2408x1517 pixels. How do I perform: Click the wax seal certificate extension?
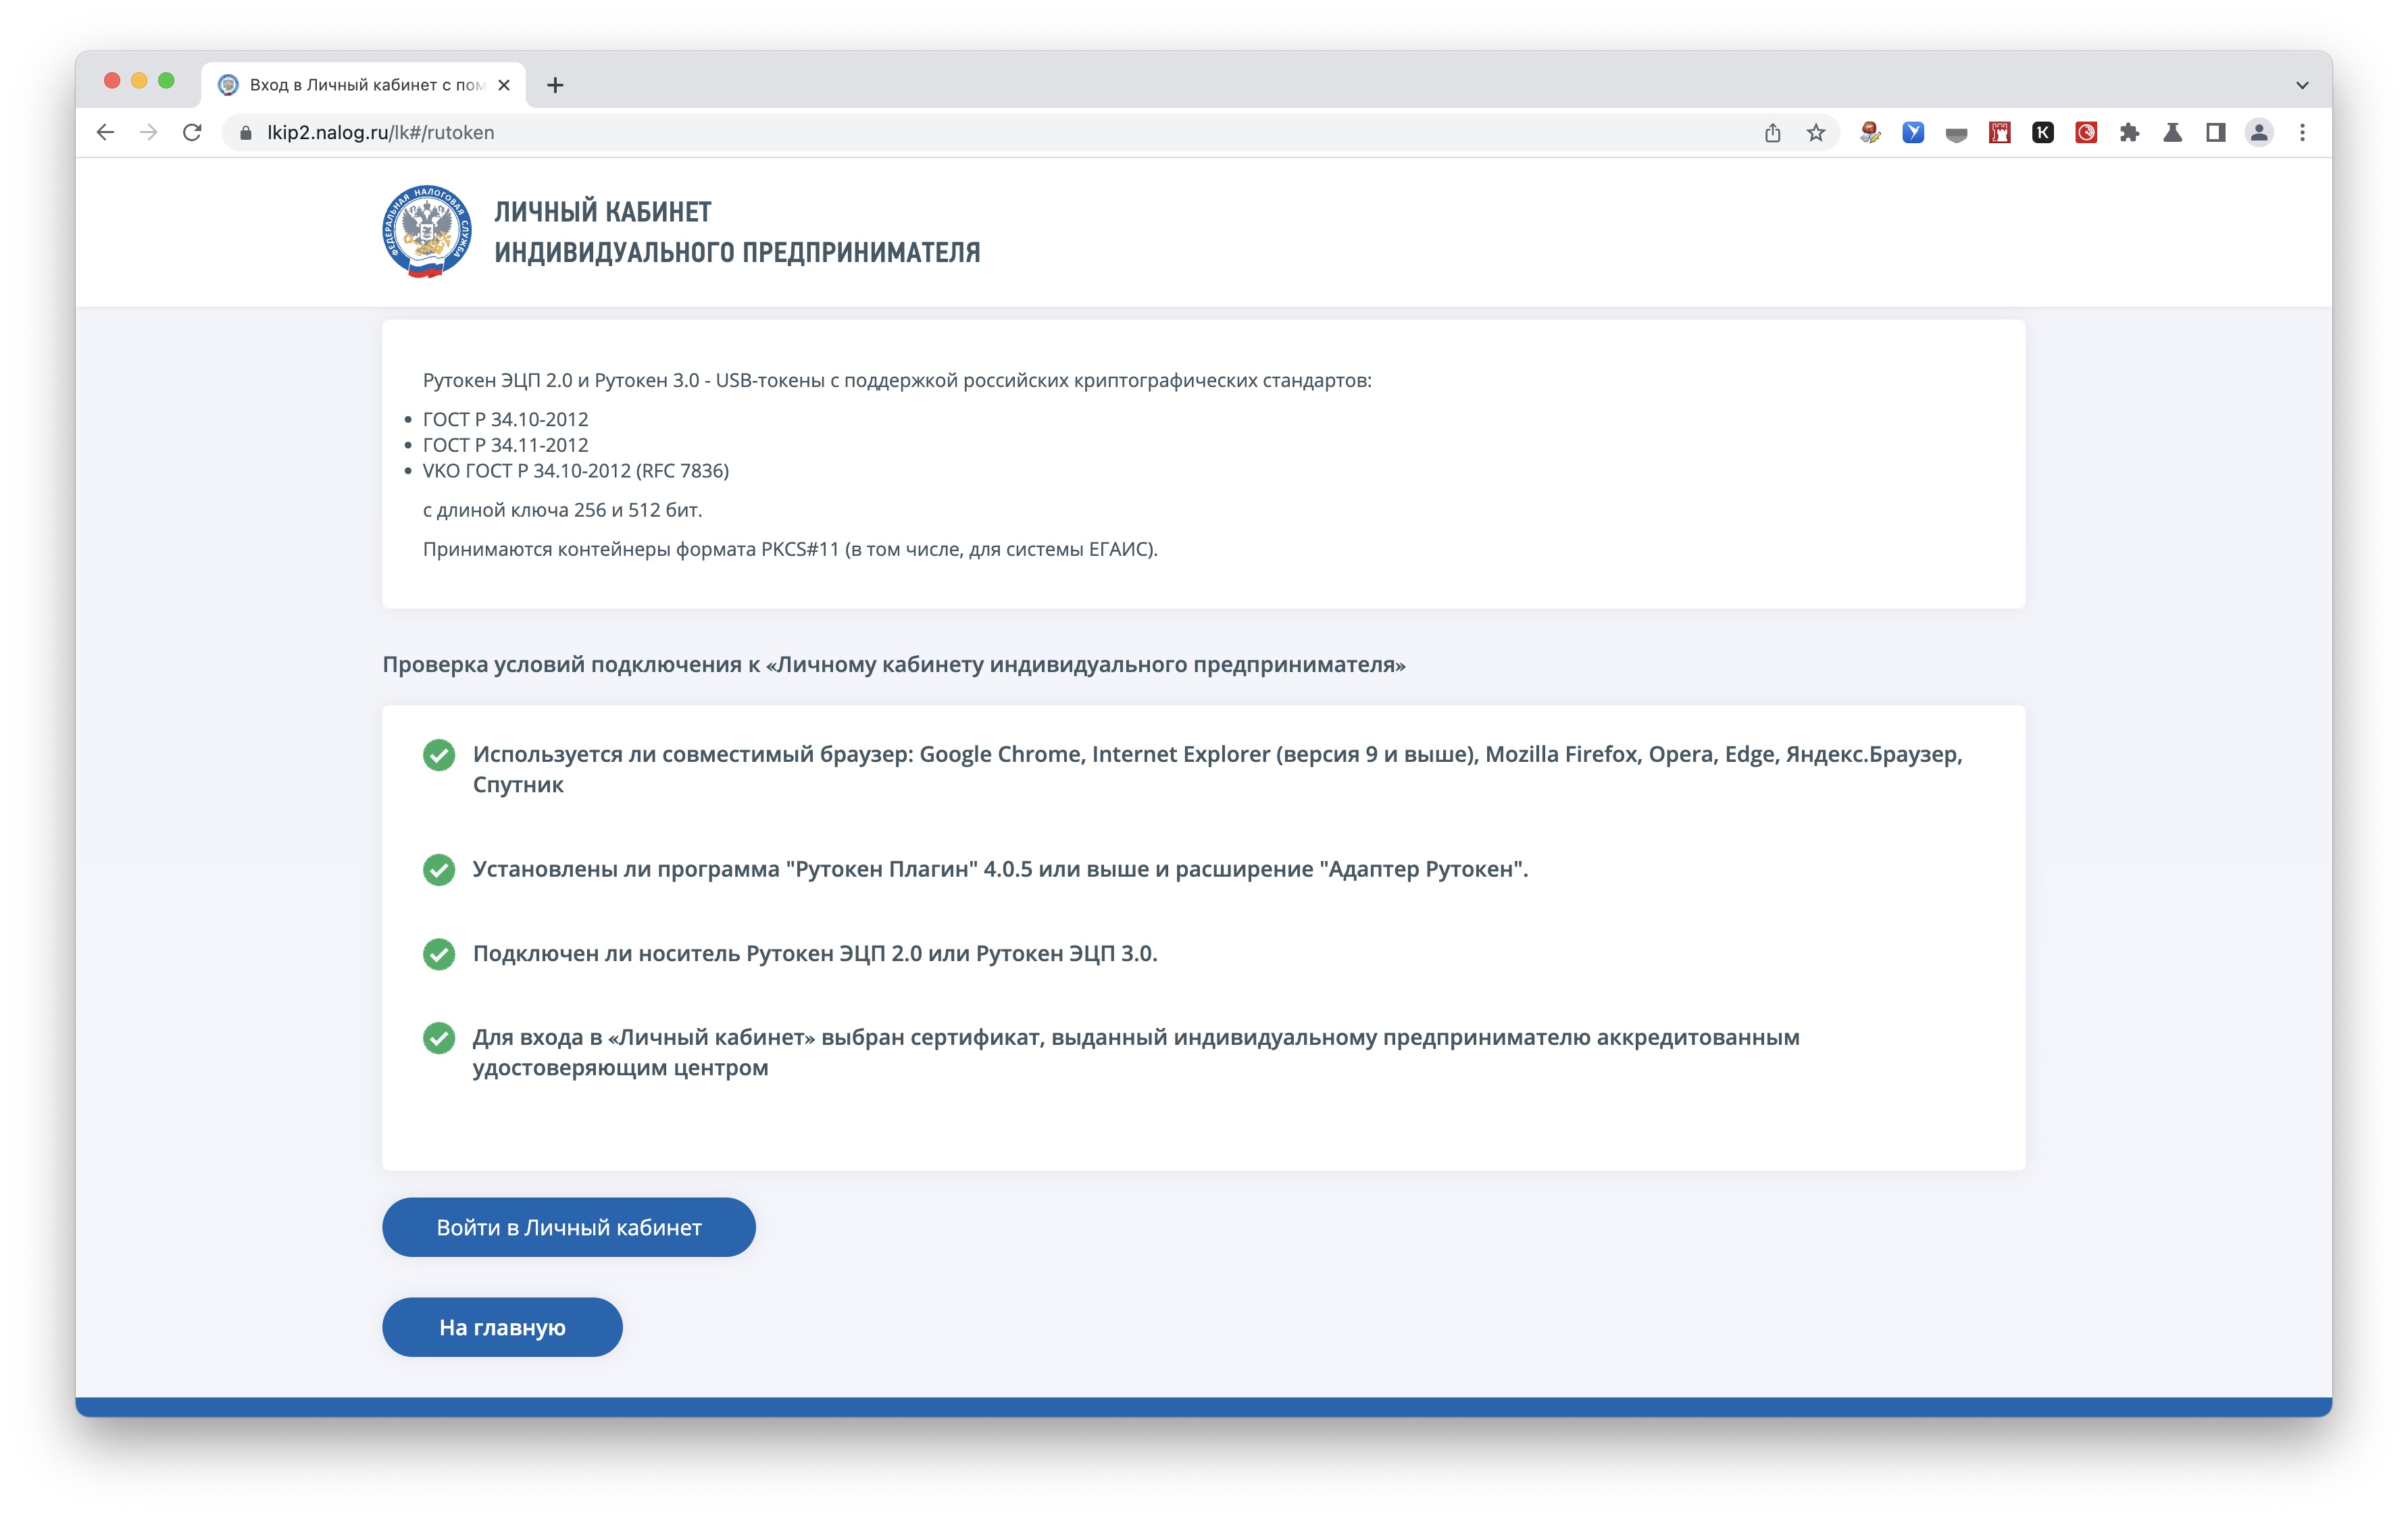1869,133
